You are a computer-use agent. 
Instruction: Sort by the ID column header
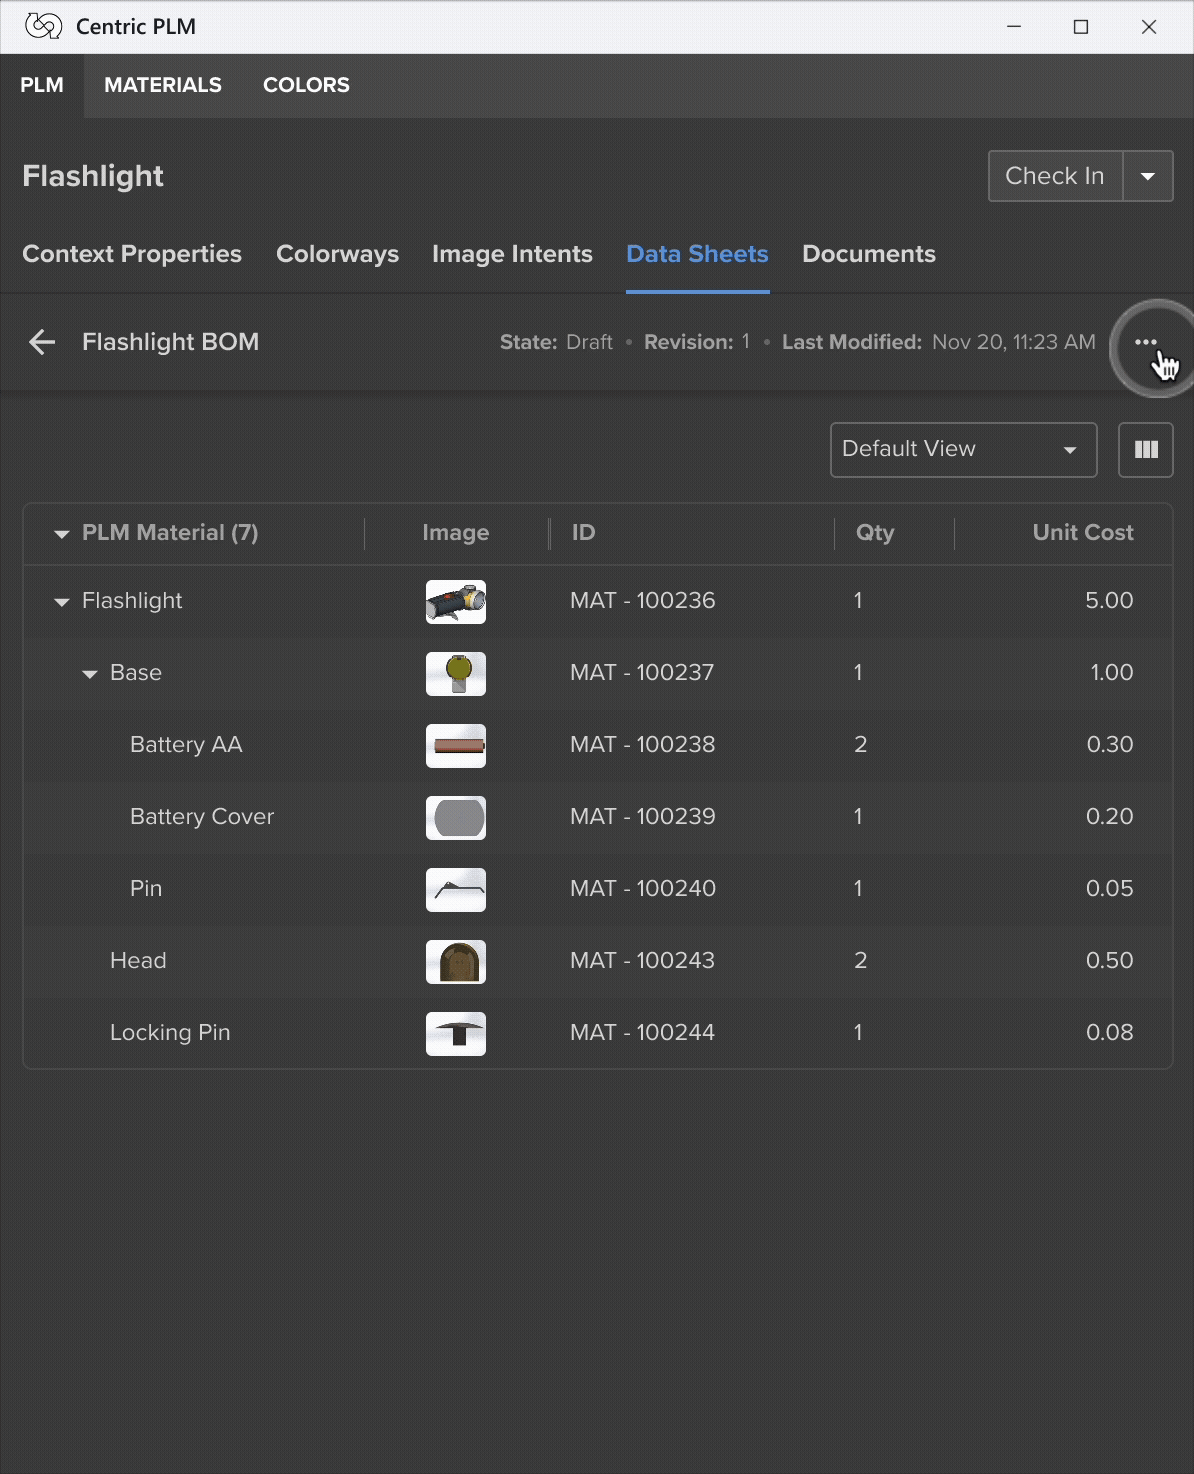[583, 533]
